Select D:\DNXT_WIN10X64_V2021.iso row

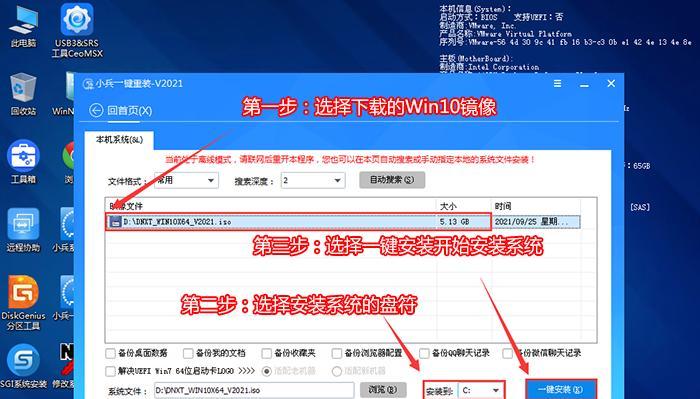coord(343,222)
